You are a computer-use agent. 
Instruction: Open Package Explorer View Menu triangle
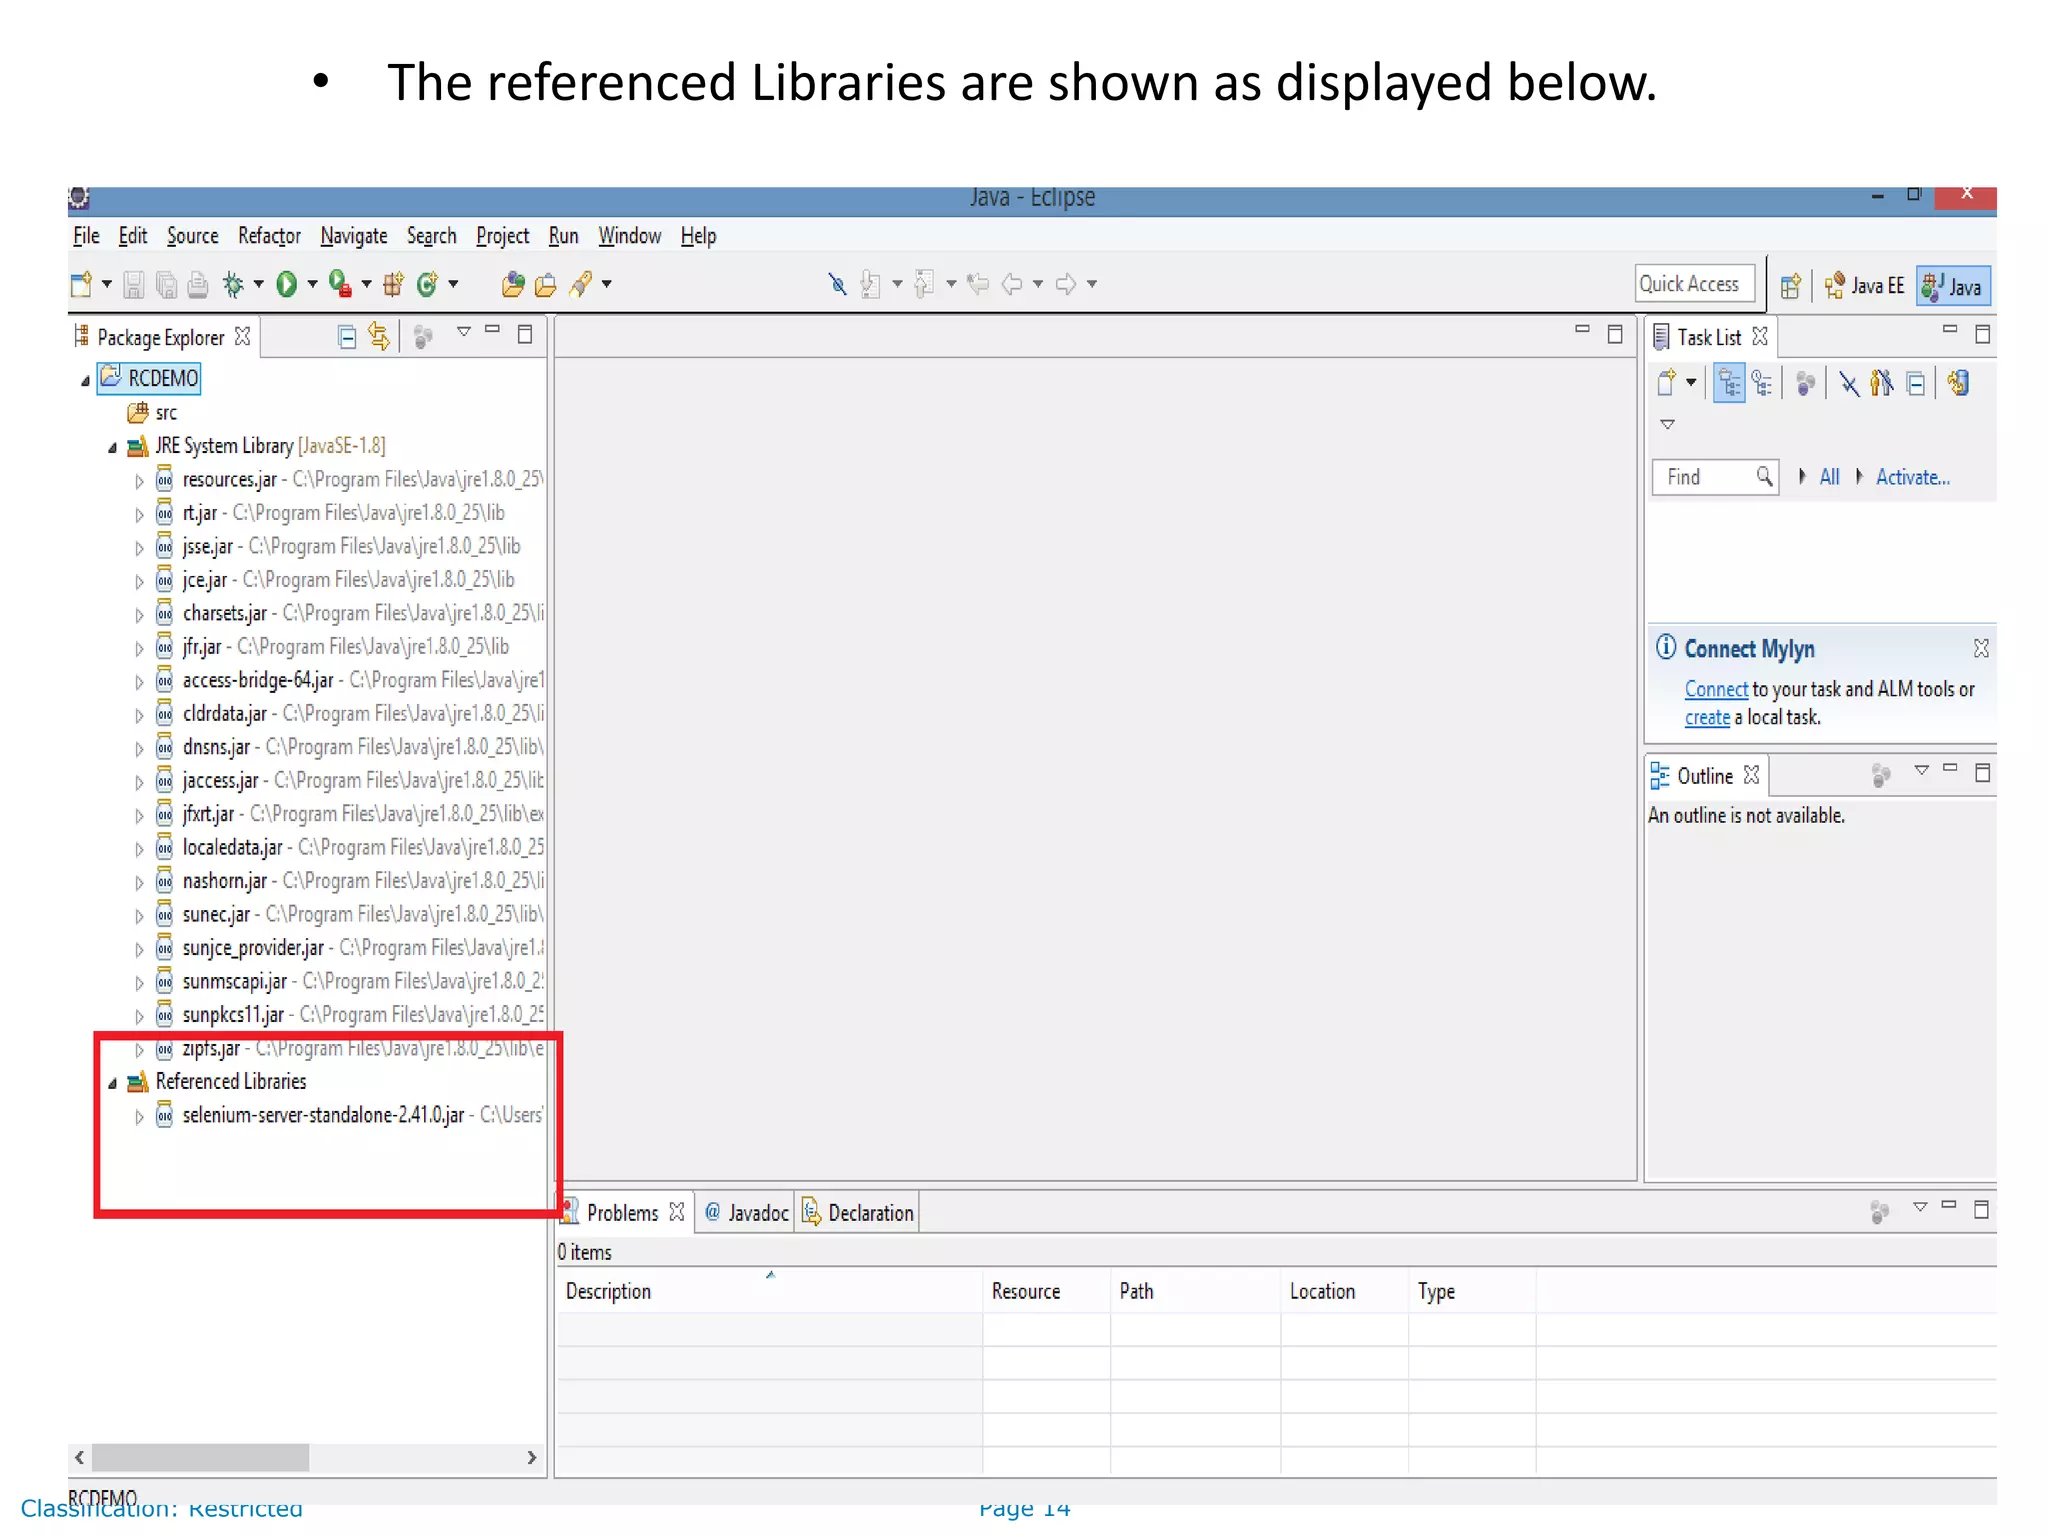click(x=463, y=332)
